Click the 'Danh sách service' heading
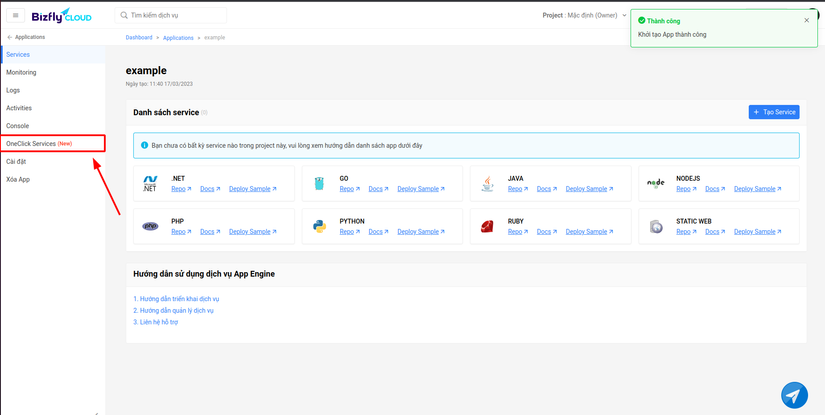The width and height of the screenshot is (825, 415). tap(166, 113)
